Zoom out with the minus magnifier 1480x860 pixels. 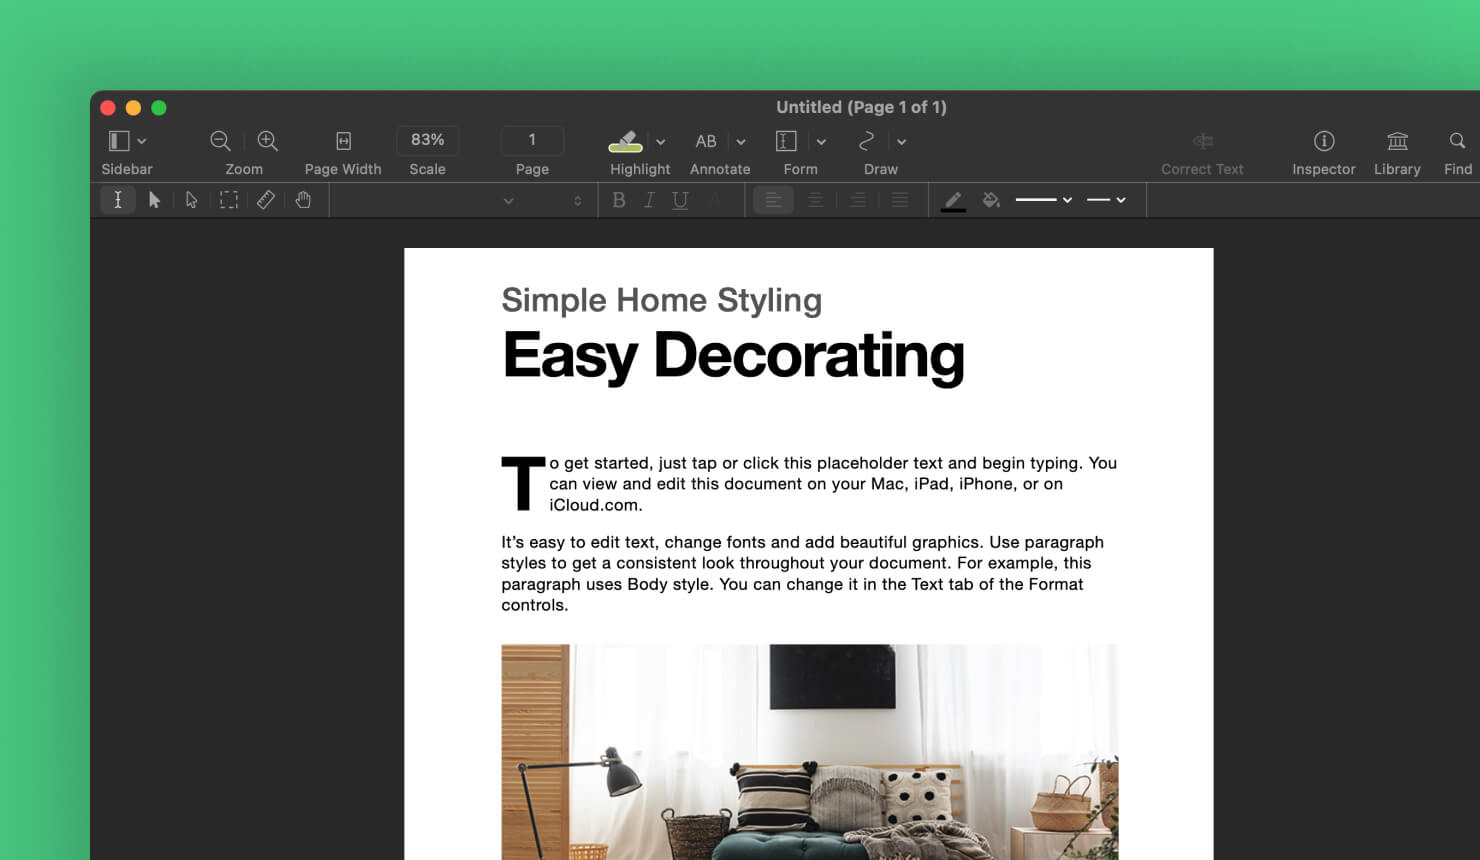[220, 141]
